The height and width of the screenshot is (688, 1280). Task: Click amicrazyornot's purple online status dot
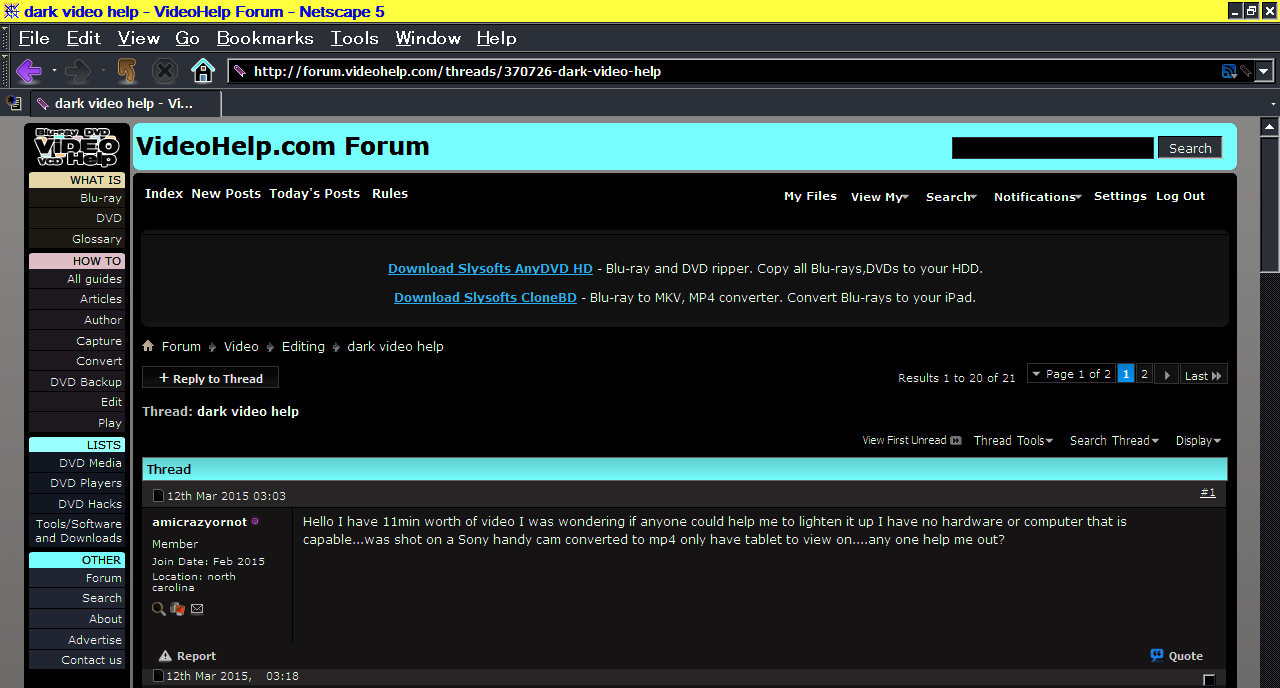(x=255, y=522)
